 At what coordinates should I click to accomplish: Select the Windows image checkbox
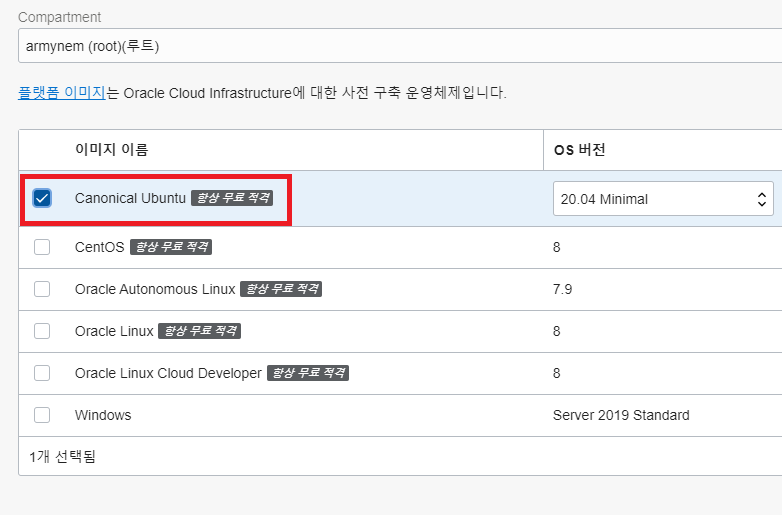[42, 415]
